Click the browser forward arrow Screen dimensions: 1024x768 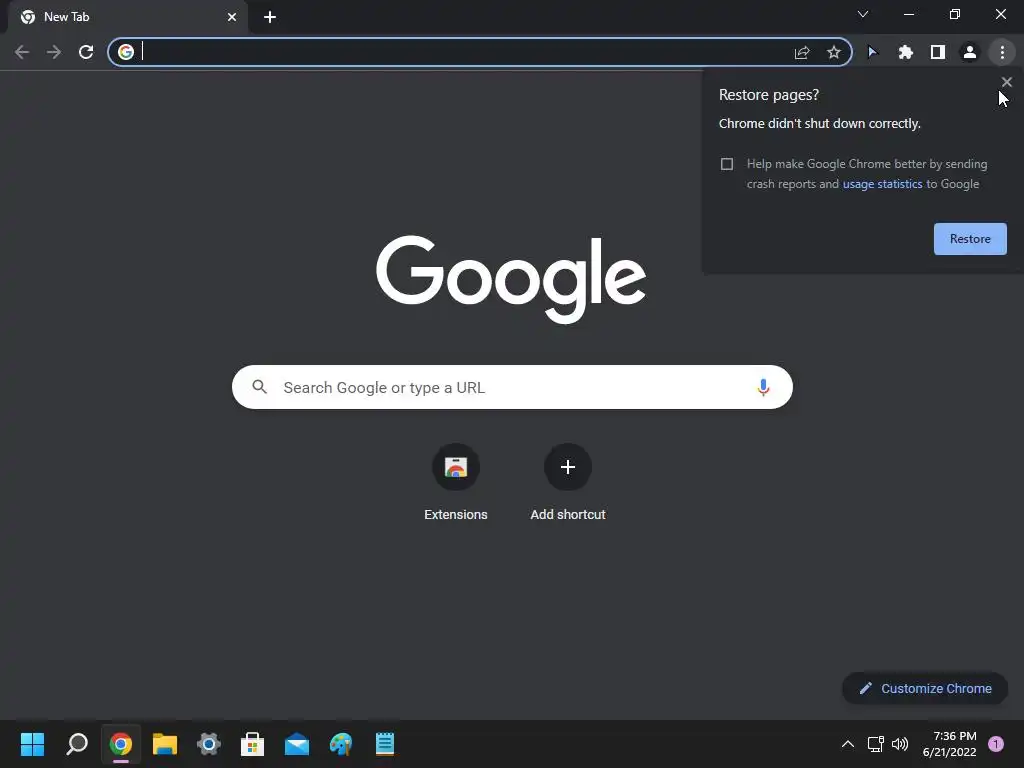click(54, 52)
